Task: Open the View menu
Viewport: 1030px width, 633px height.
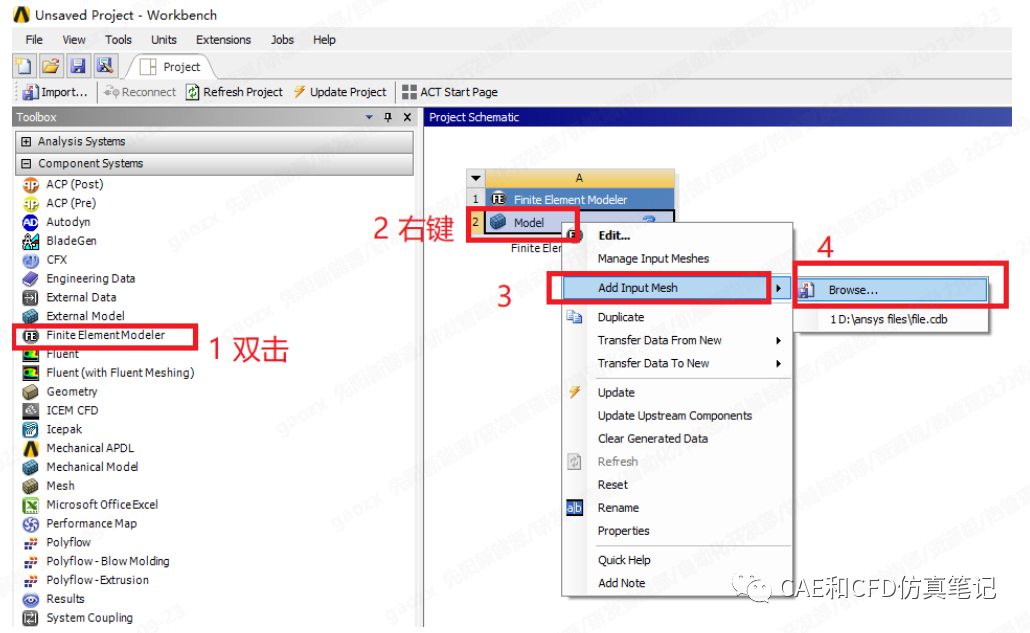Action: point(74,39)
